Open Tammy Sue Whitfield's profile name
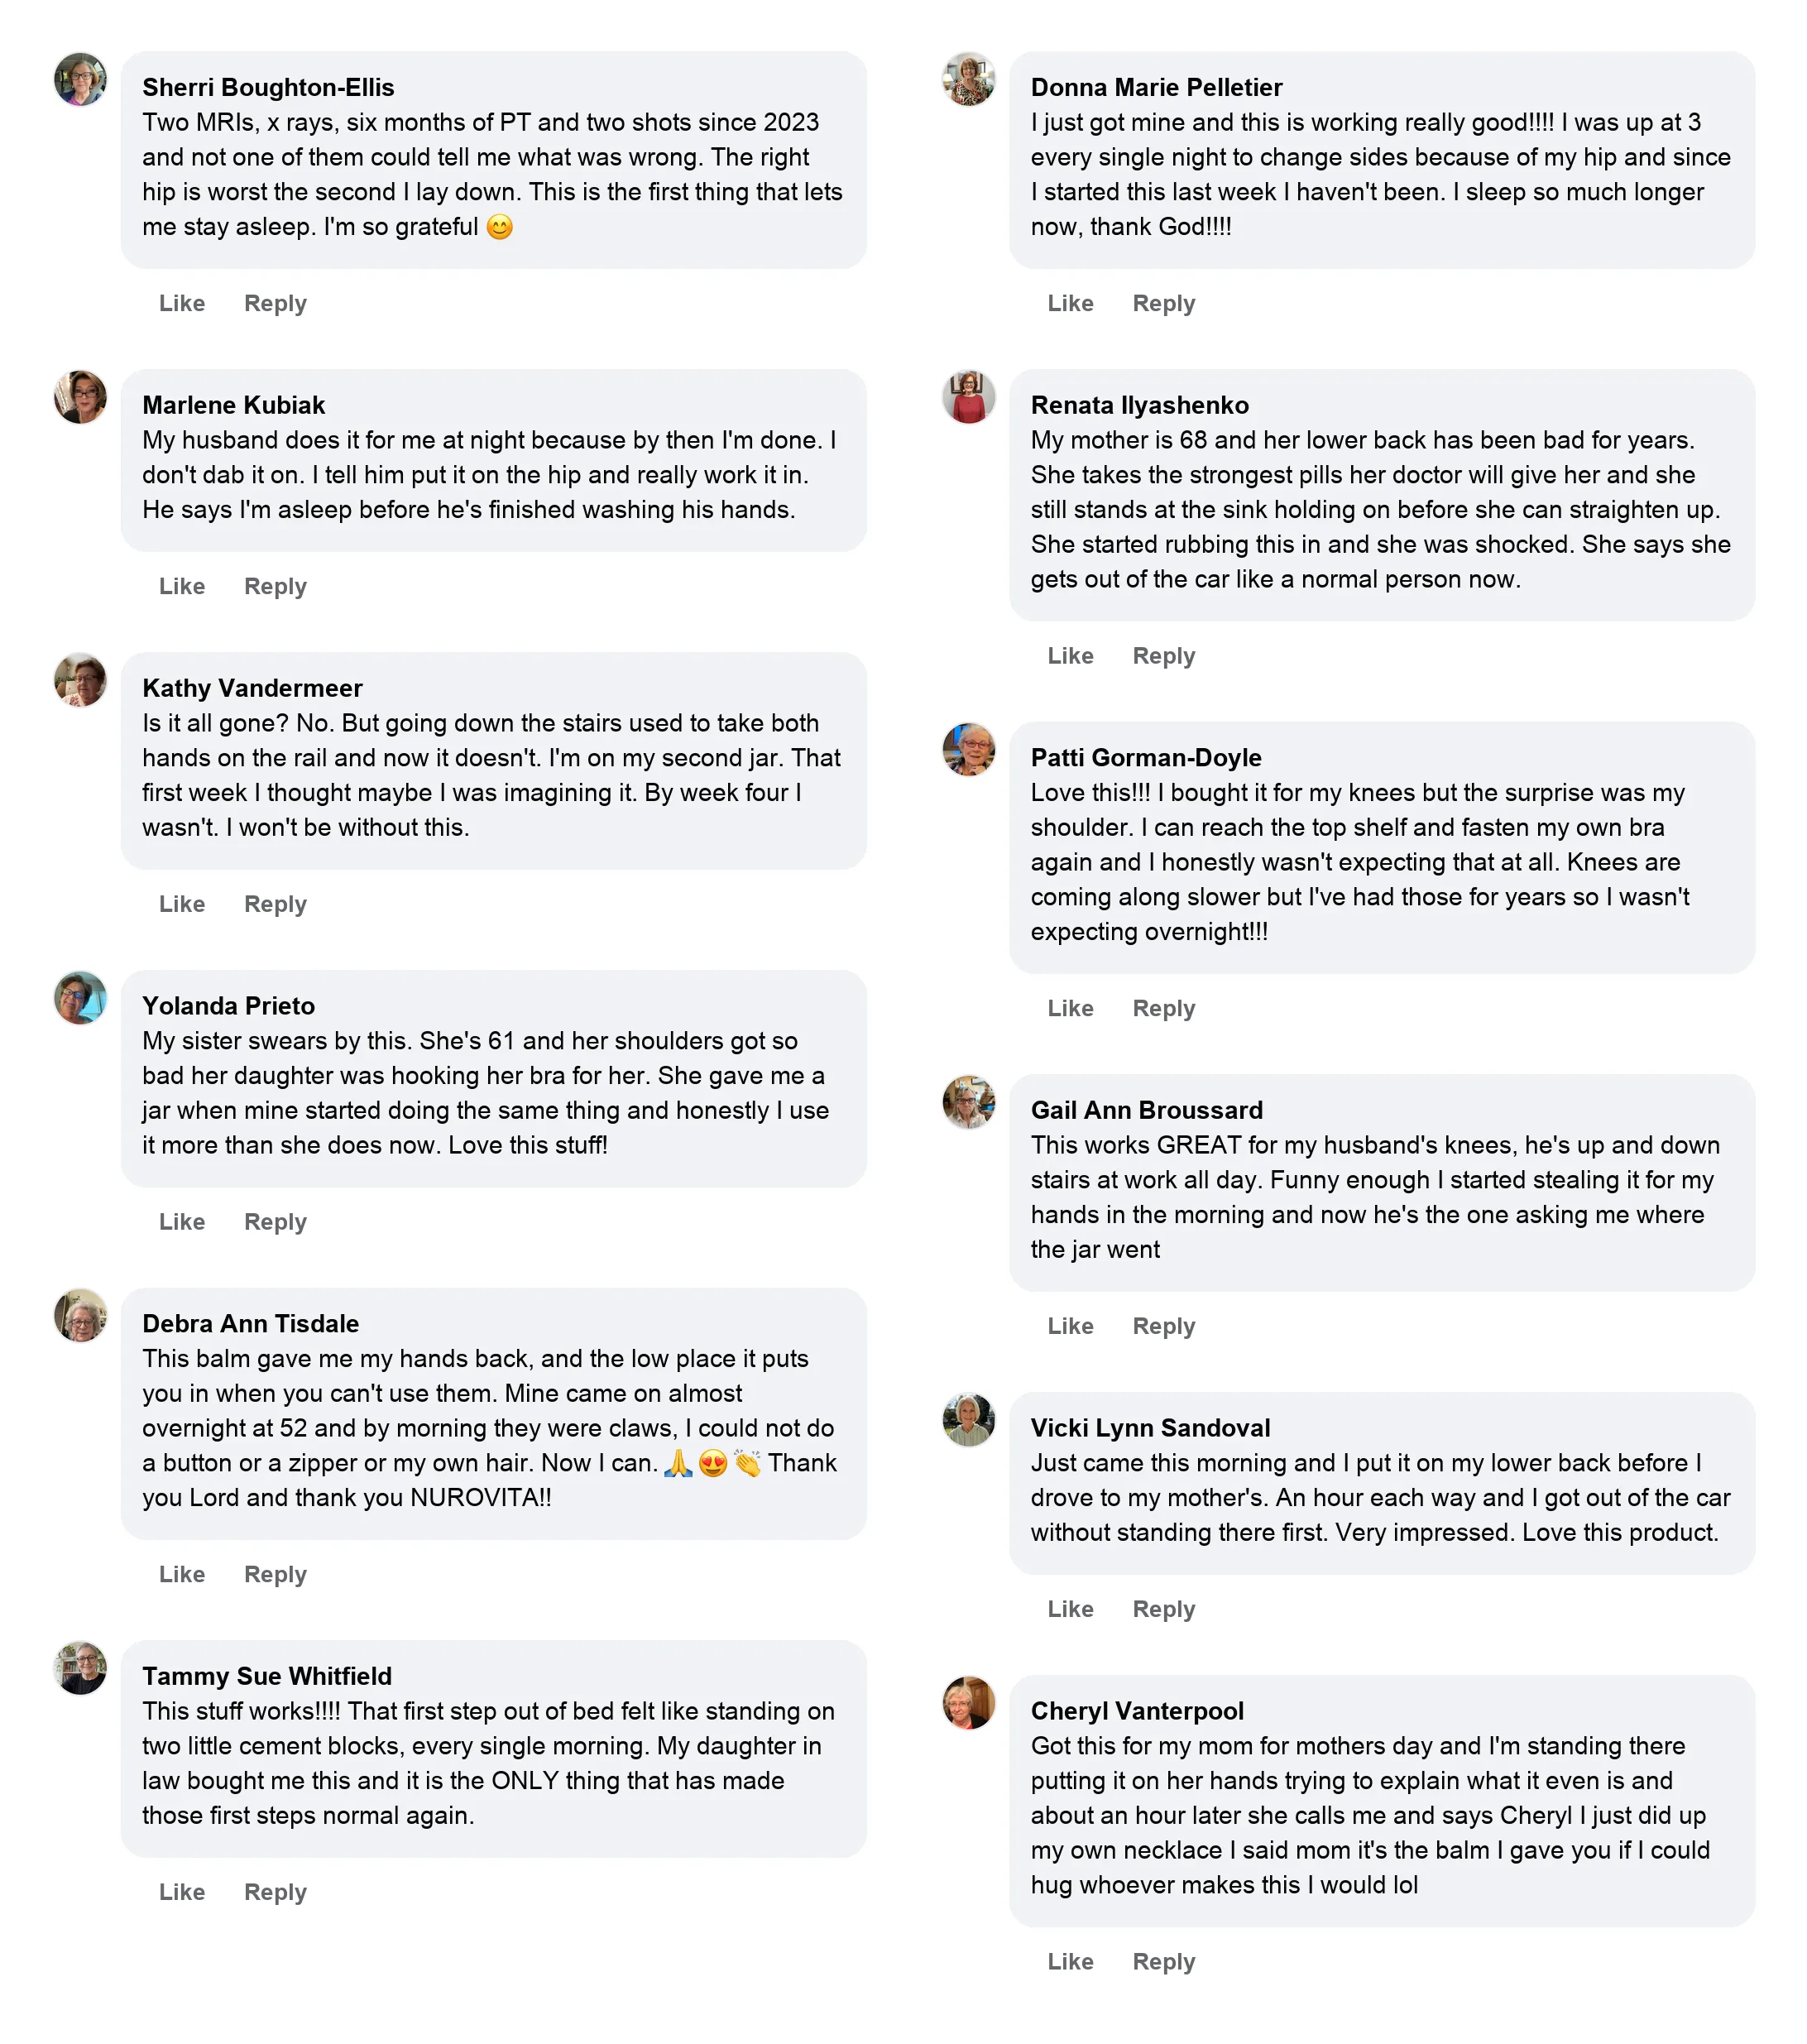Image resolution: width=1807 pixels, height=2044 pixels. (267, 1676)
